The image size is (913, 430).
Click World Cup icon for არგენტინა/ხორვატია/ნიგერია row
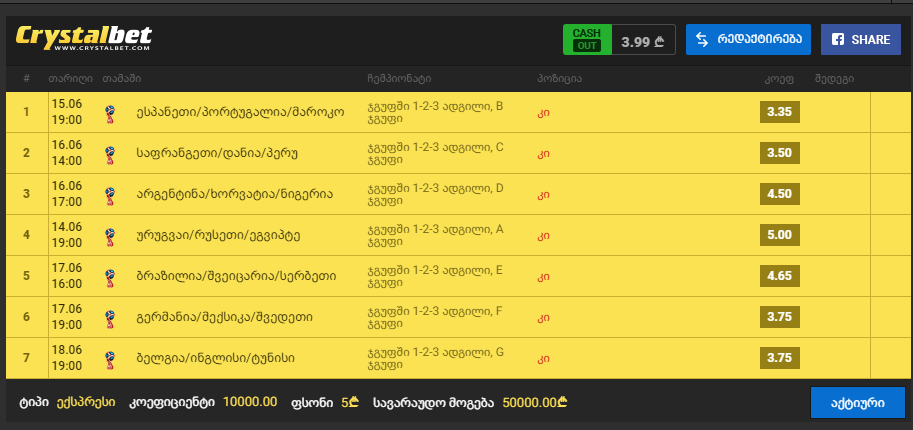point(109,195)
